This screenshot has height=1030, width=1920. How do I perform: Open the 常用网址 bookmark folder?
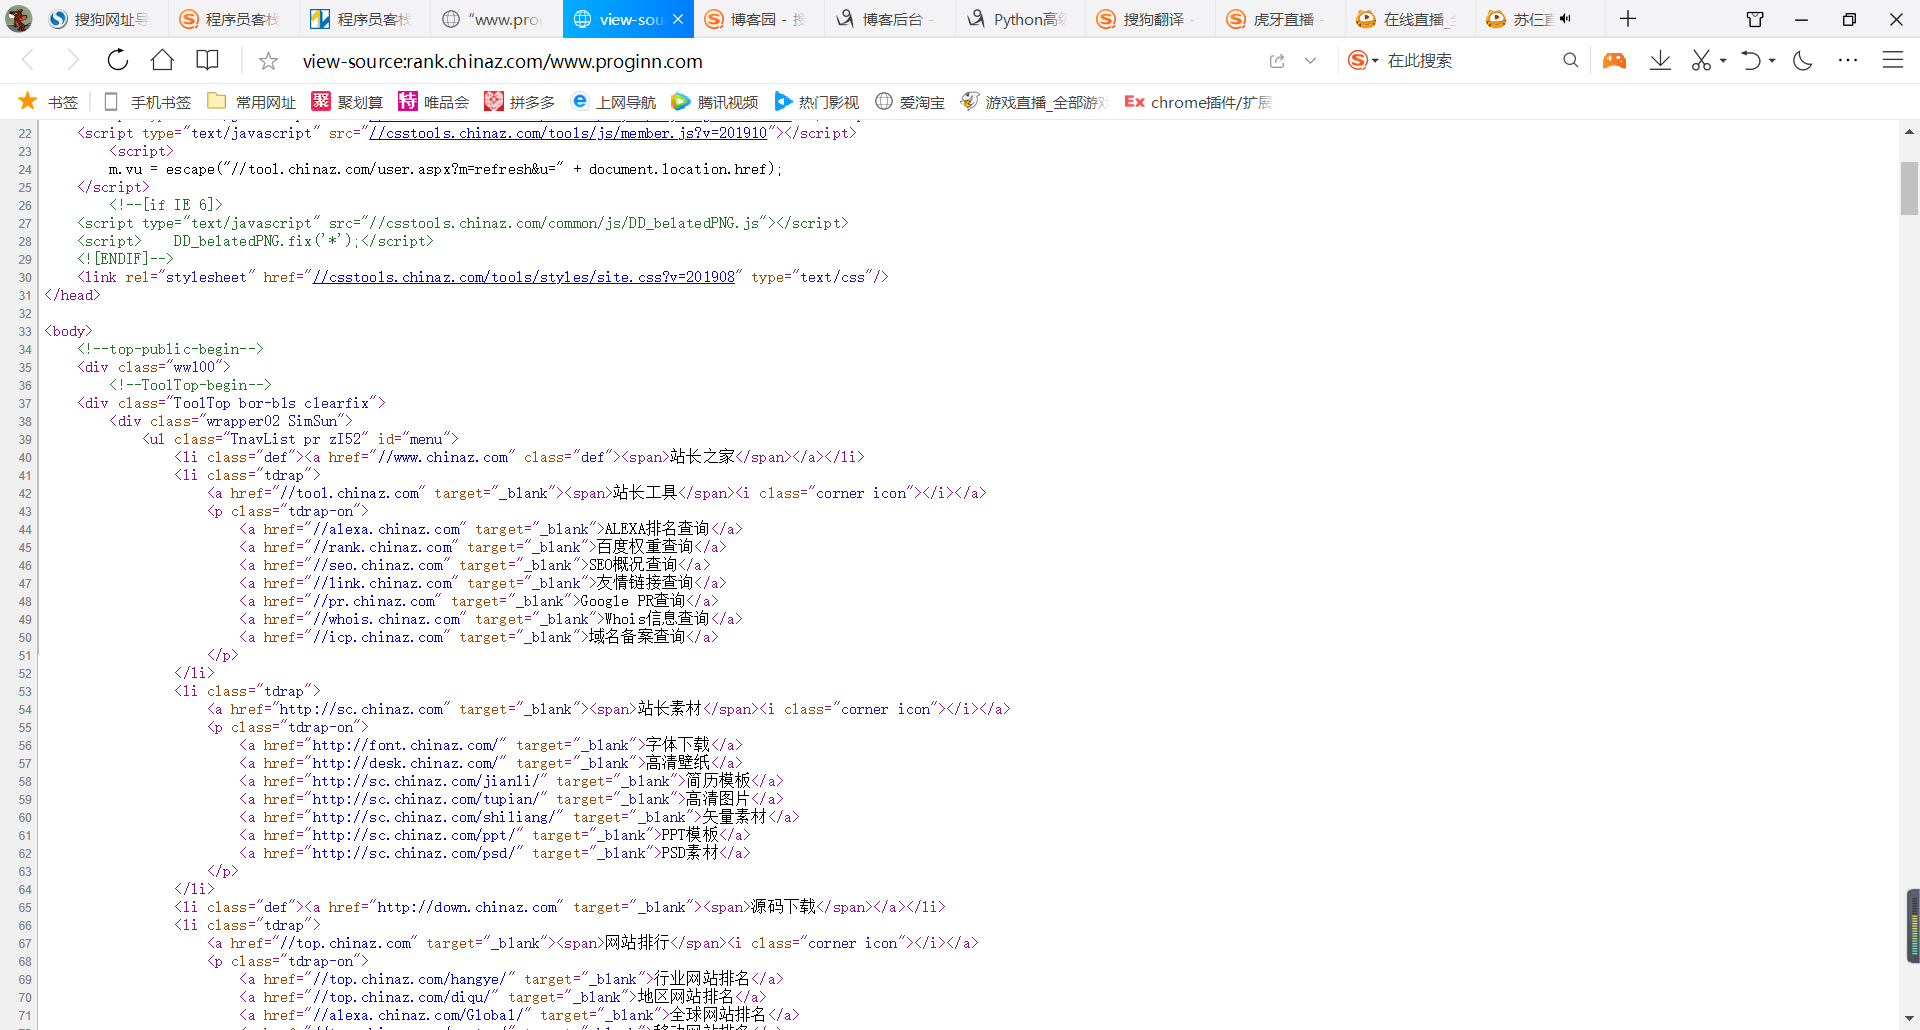[x=252, y=102]
